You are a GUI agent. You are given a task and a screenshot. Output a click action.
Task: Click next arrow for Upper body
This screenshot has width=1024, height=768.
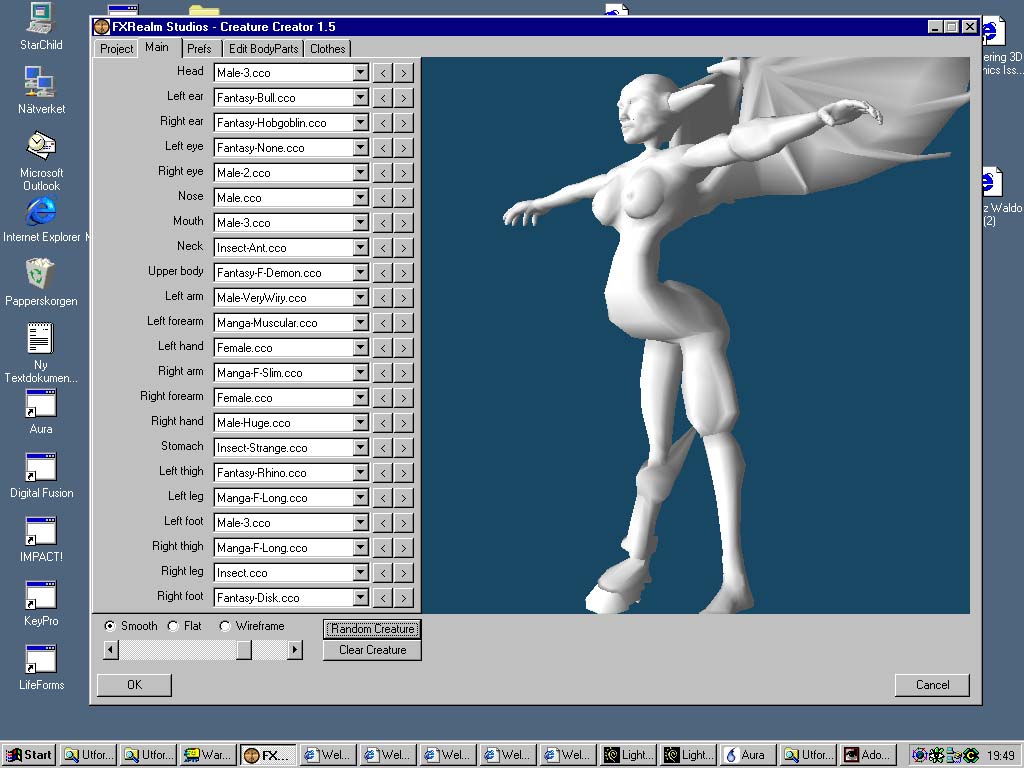403,273
